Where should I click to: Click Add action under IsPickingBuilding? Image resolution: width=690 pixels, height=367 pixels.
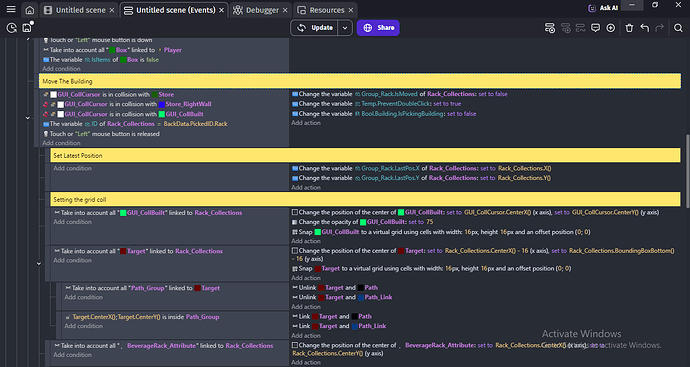[306, 123]
